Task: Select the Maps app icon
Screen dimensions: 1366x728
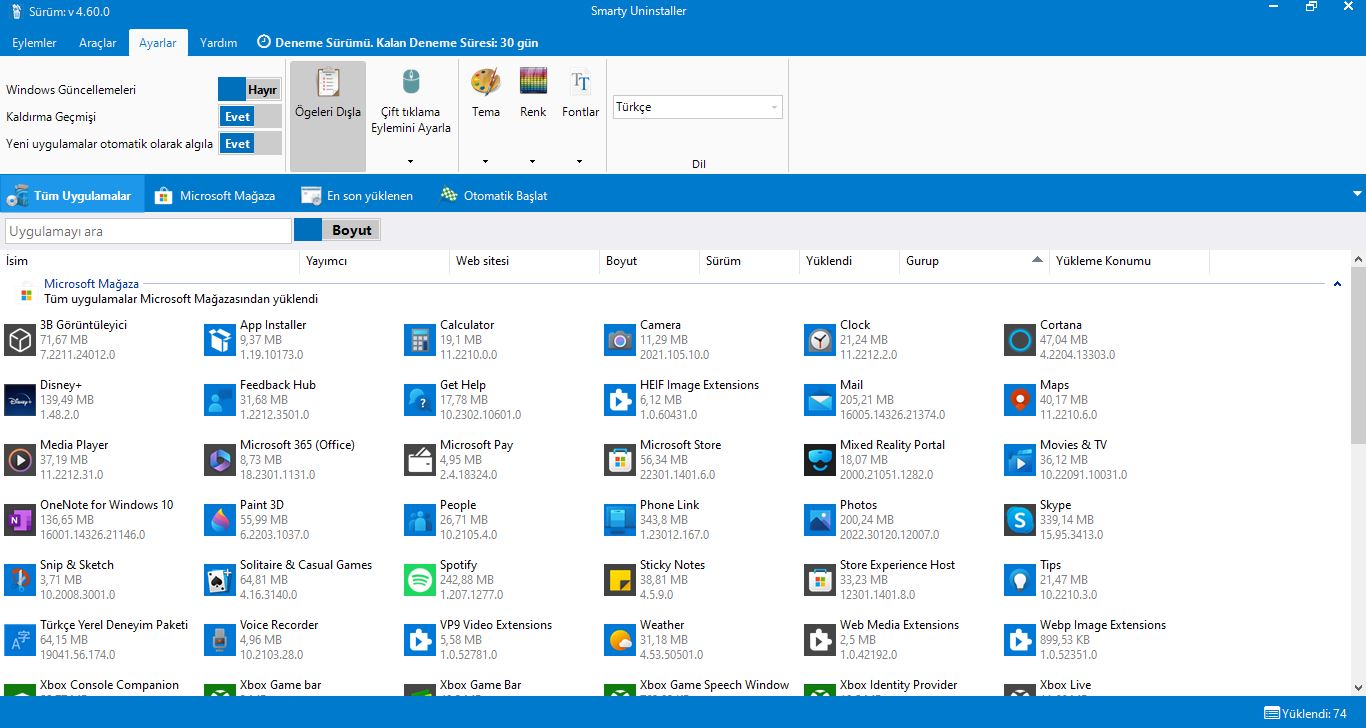Action: click(x=1020, y=400)
